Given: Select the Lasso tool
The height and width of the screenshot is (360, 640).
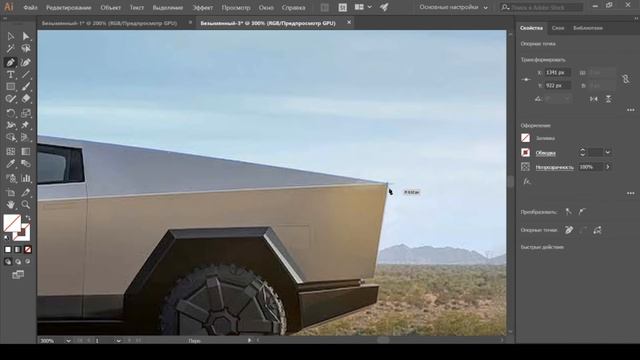Looking at the screenshot, I should (26, 49).
